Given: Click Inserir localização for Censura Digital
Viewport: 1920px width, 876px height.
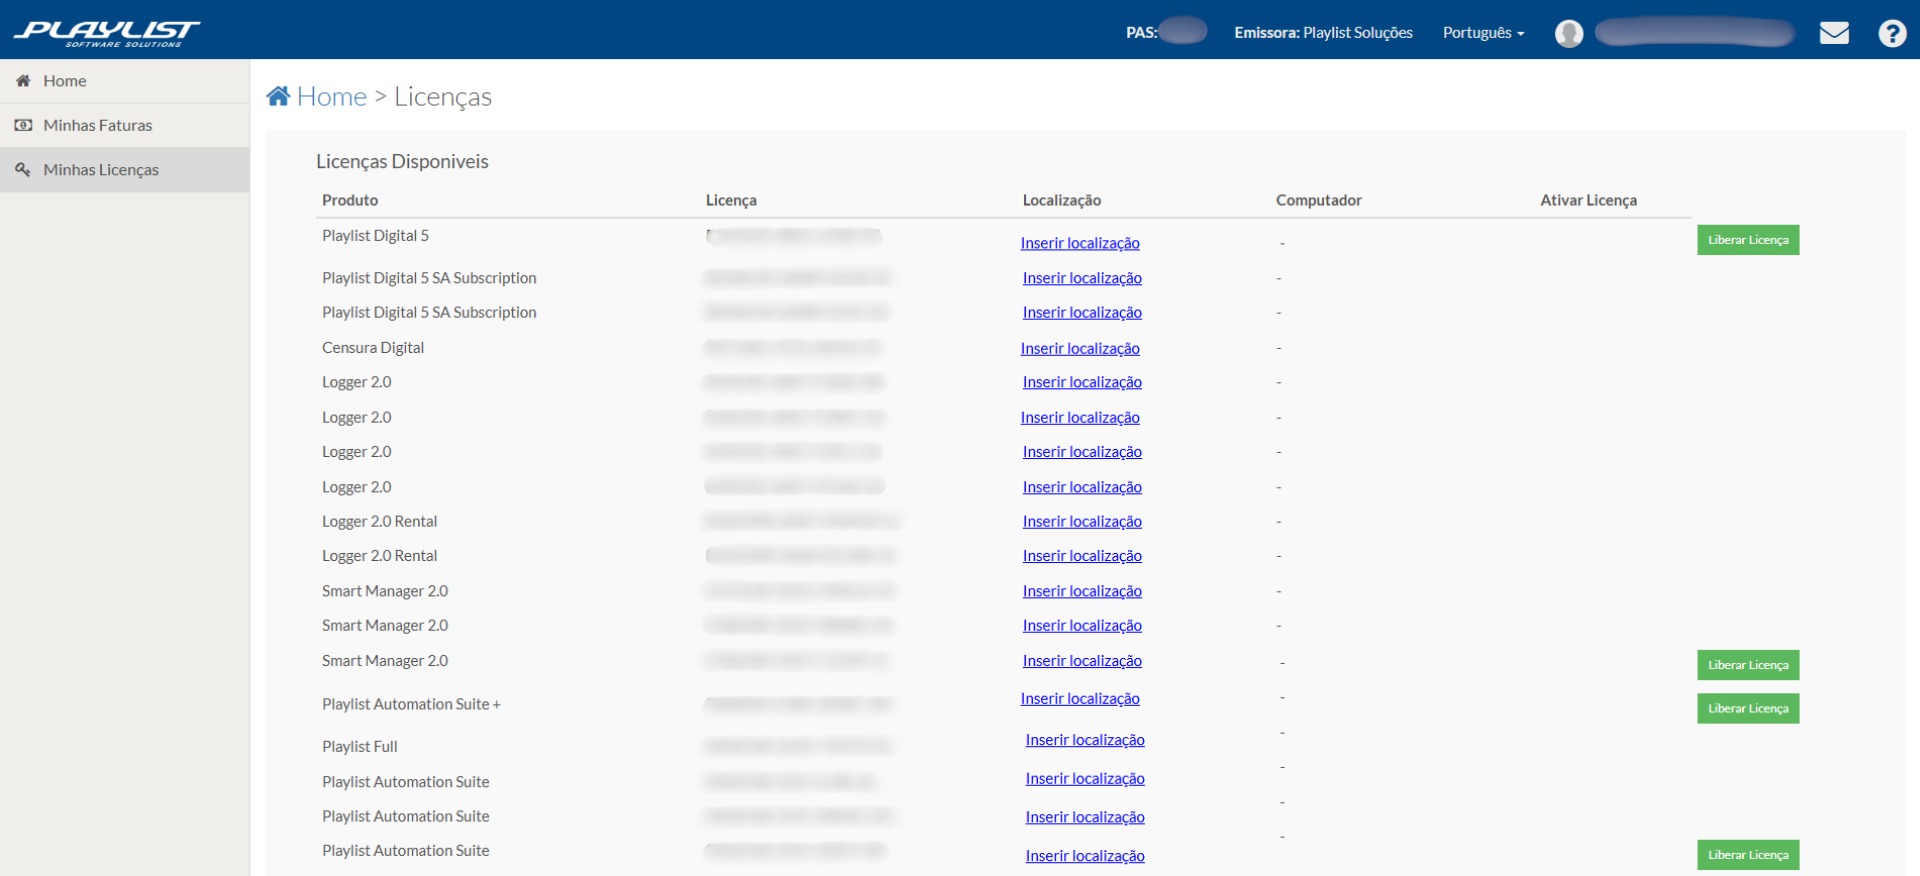Looking at the screenshot, I should click(1080, 348).
